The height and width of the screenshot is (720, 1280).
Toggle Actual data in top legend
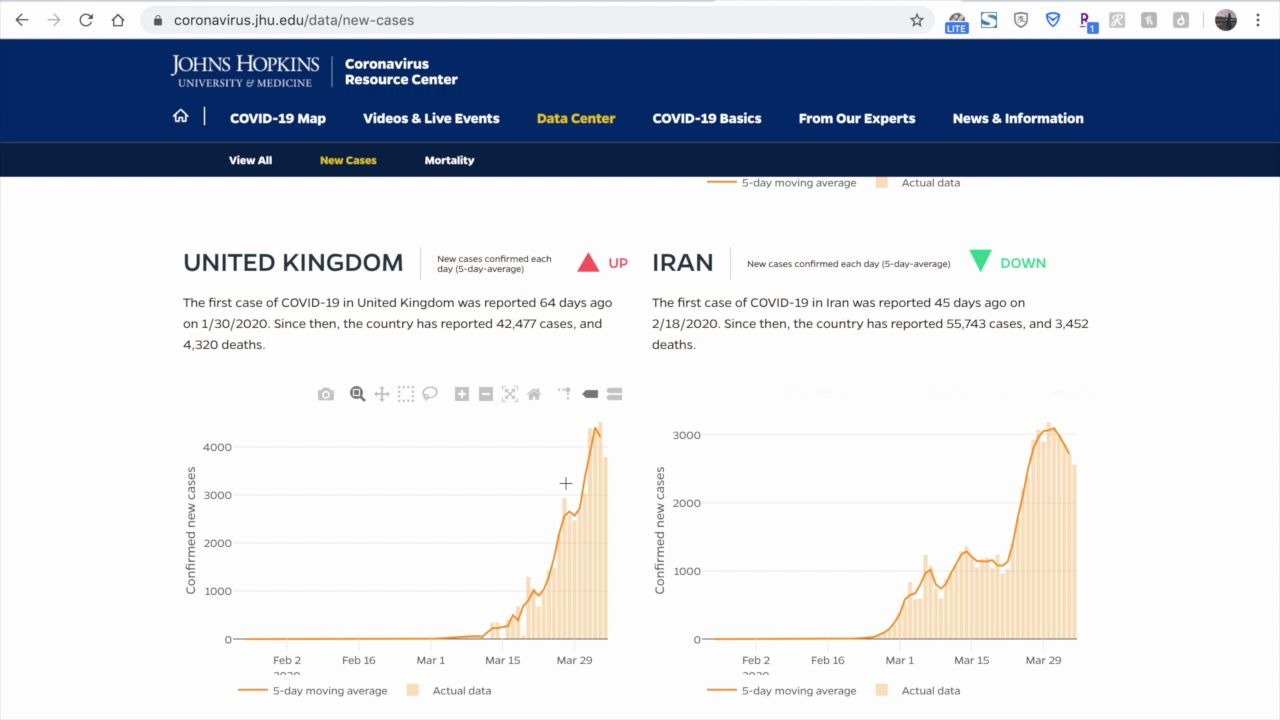(x=917, y=183)
